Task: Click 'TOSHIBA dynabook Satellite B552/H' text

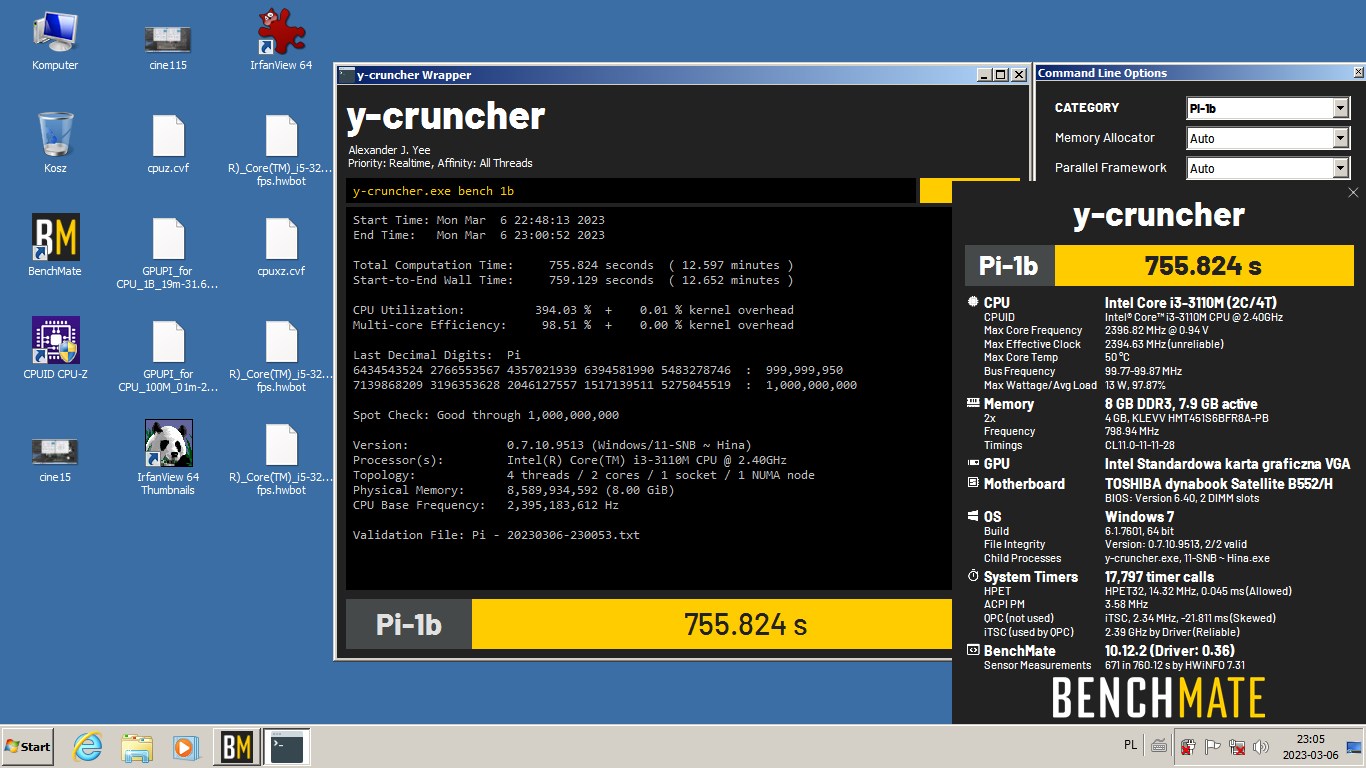Action: [x=1218, y=484]
